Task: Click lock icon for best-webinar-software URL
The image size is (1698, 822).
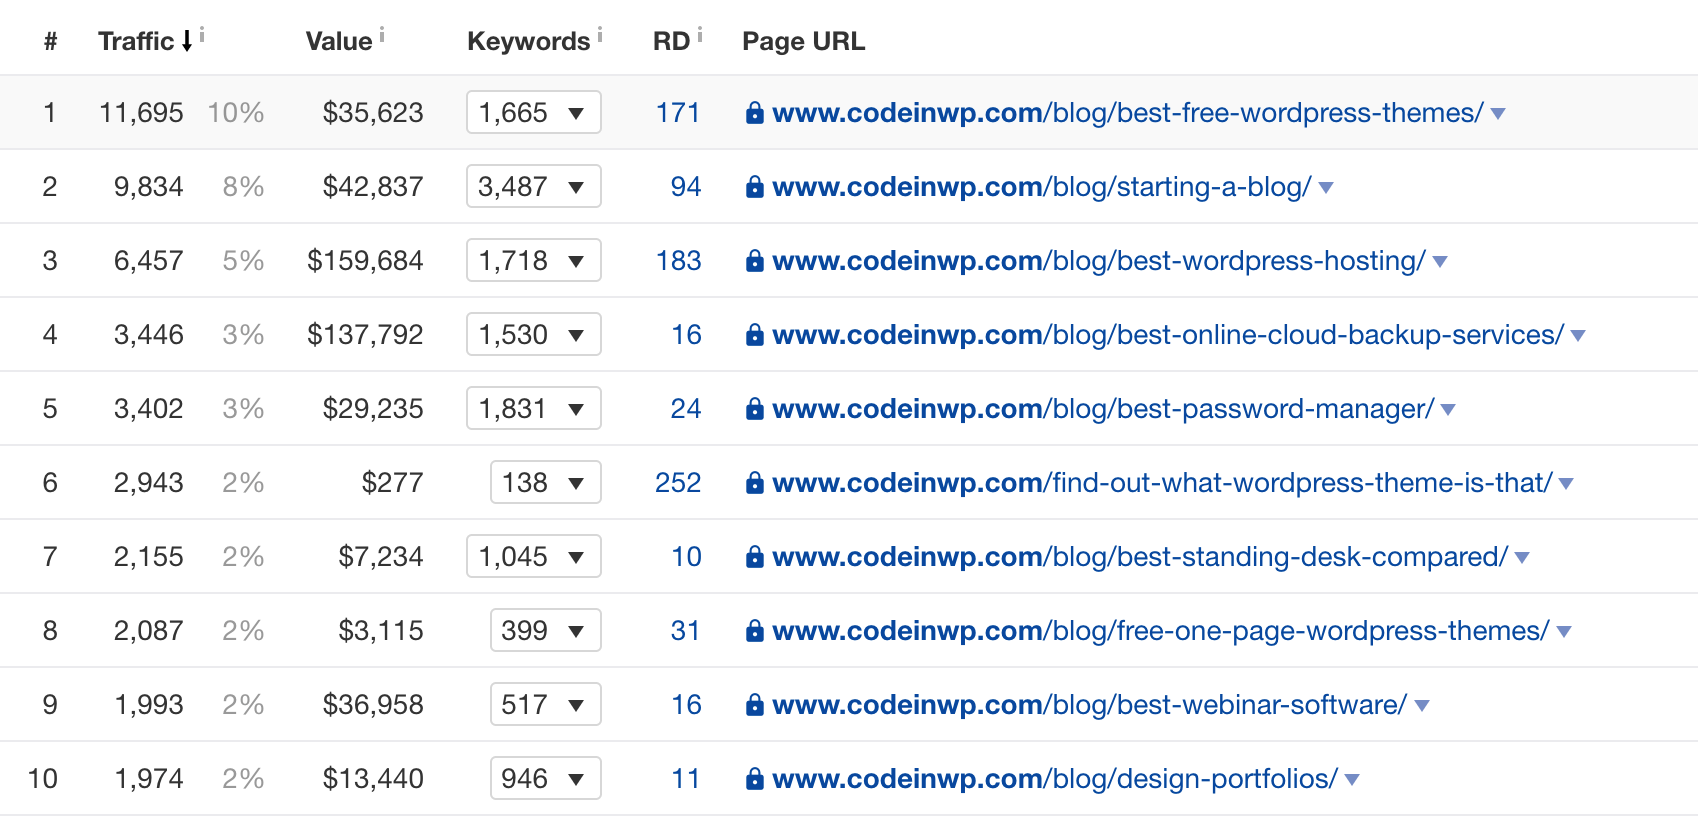Action: 755,705
